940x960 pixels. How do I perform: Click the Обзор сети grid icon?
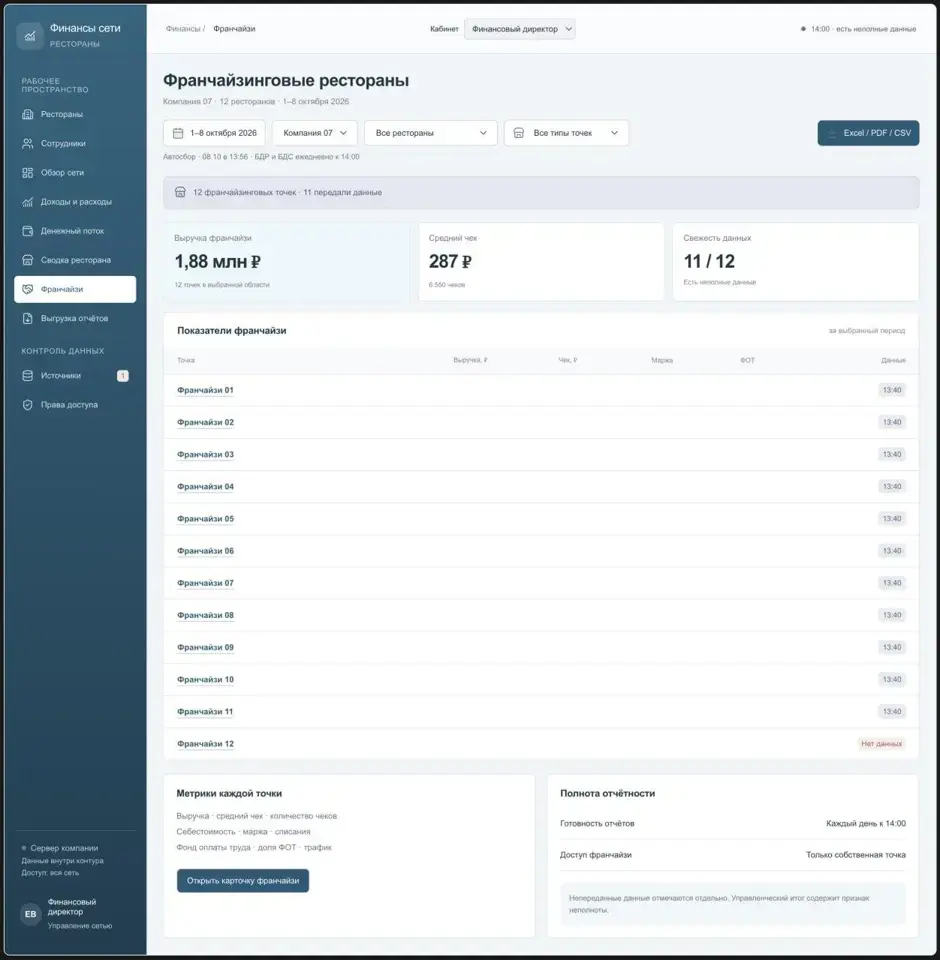(x=28, y=173)
